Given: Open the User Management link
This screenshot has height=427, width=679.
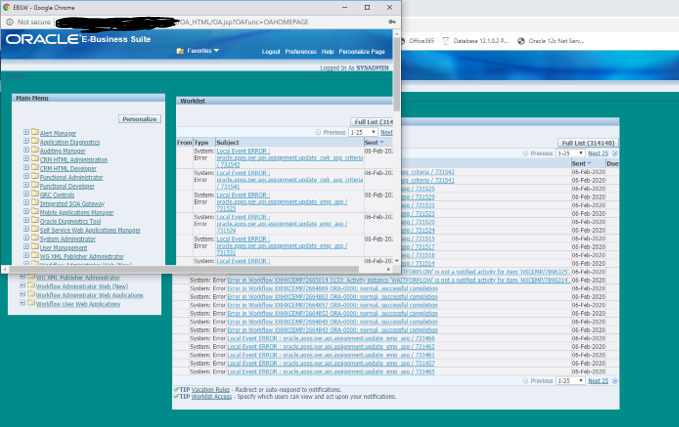Looking at the screenshot, I should (x=63, y=248).
